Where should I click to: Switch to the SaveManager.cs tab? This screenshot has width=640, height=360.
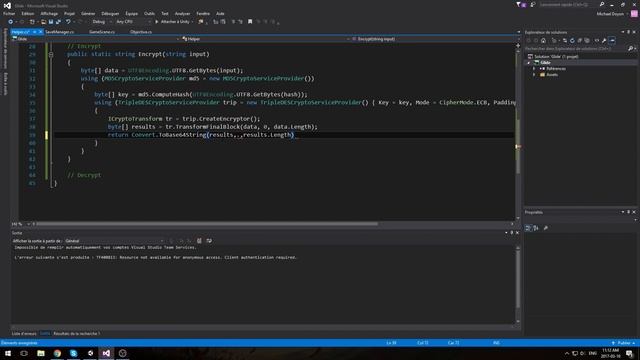point(60,32)
